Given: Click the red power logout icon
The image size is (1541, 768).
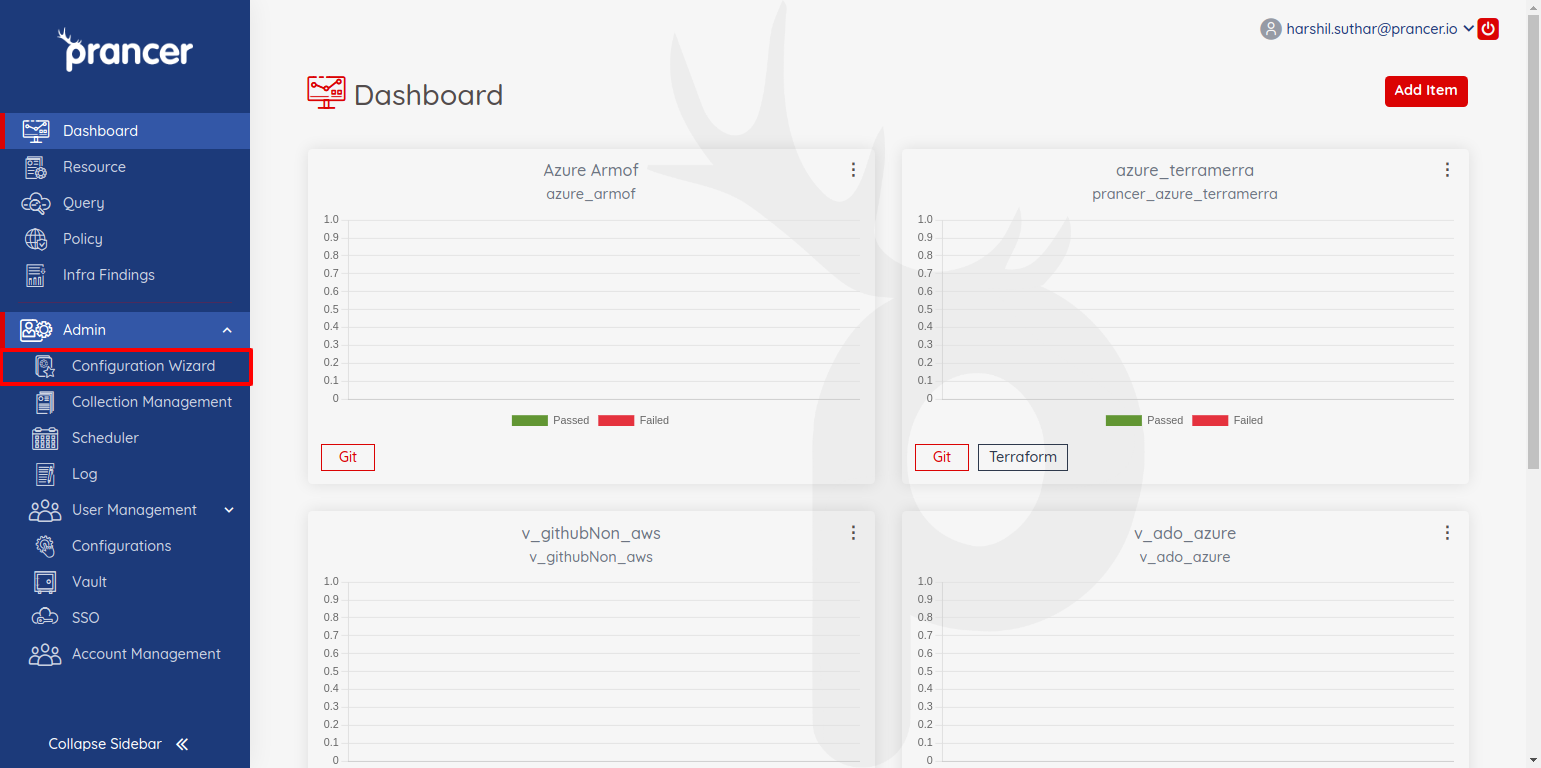Looking at the screenshot, I should [1488, 29].
